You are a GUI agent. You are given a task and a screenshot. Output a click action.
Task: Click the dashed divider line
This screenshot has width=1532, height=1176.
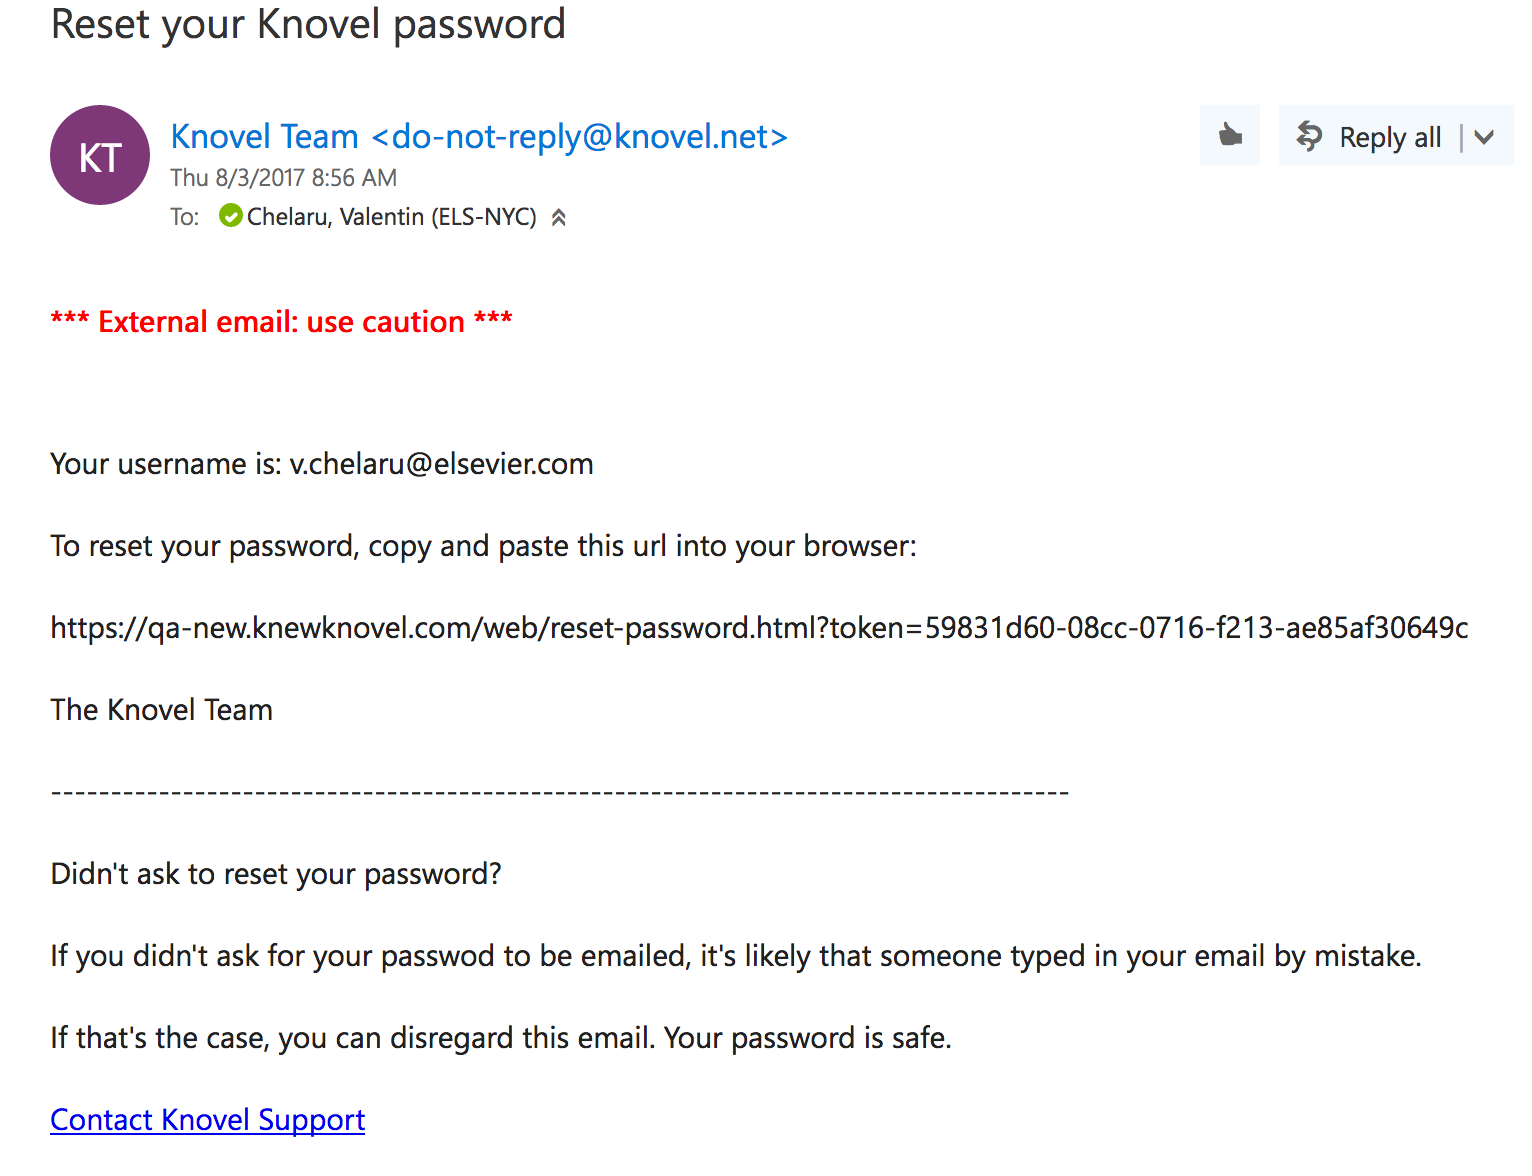coord(560,793)
